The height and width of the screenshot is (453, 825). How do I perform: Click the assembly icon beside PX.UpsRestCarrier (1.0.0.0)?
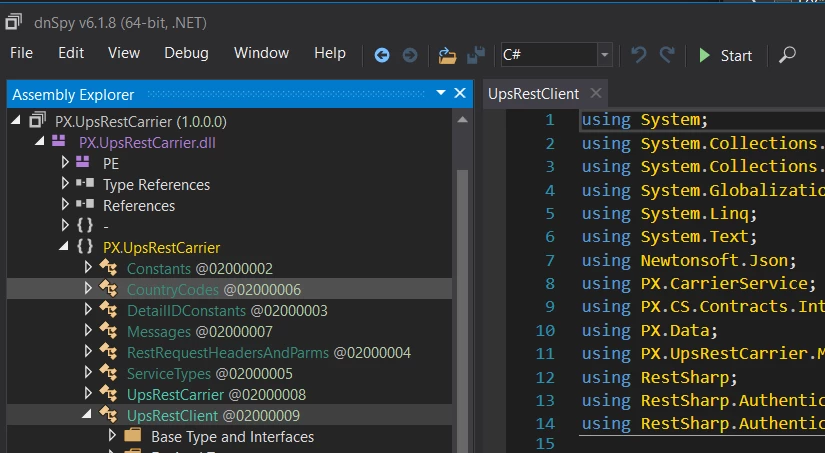37,120
